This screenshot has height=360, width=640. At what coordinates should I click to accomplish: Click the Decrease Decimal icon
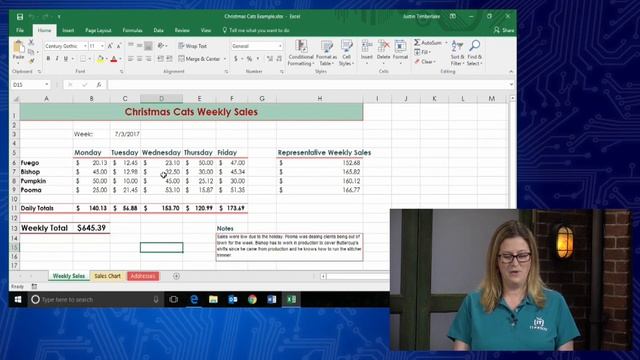(x=279, y=59)
